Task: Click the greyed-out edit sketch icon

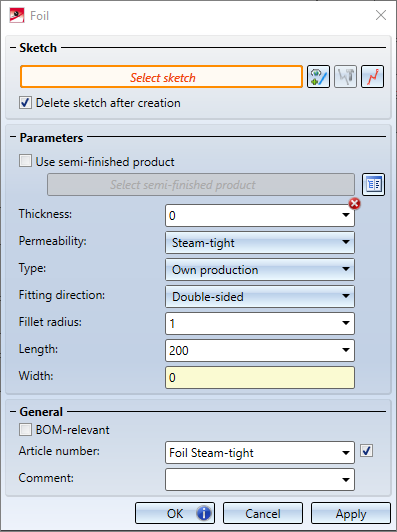Action: coord(345,77)
